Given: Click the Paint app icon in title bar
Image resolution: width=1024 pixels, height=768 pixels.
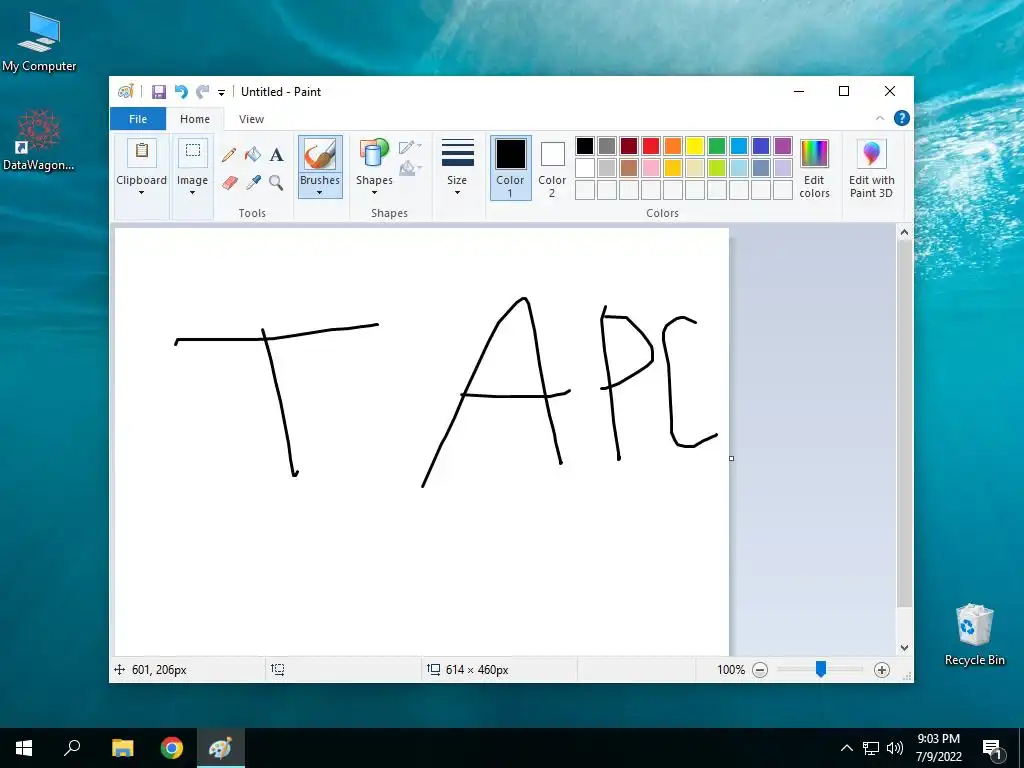Looking at the screenshot, I should click(x=125, y=92).
